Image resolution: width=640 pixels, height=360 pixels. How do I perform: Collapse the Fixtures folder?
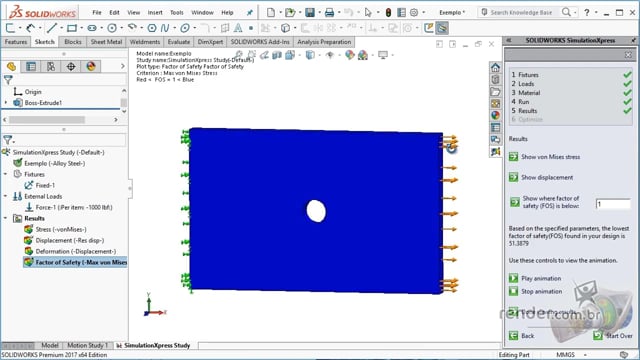tap(6, 174)
